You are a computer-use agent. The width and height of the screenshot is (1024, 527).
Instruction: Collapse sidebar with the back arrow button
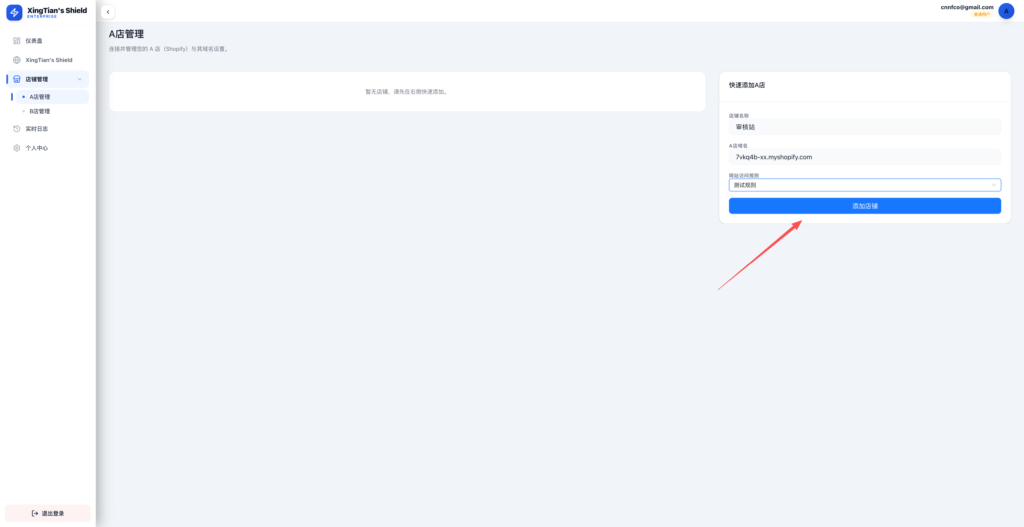[x=108, y=12]
